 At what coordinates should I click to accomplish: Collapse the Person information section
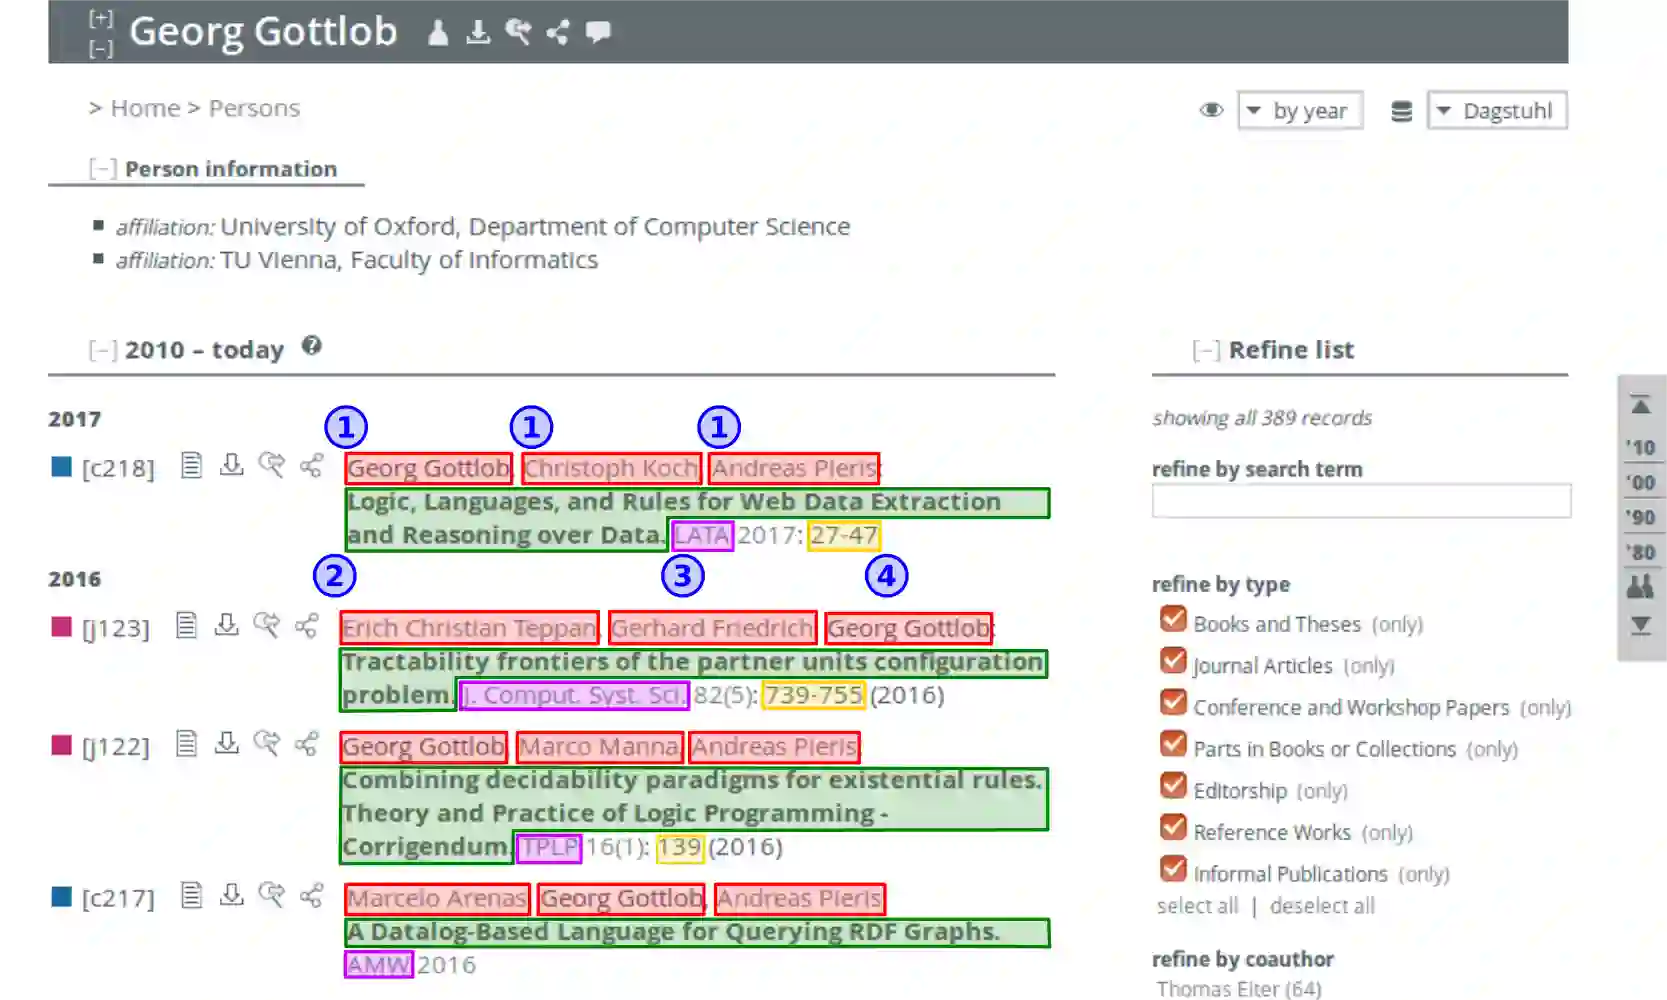pos(102,169)
